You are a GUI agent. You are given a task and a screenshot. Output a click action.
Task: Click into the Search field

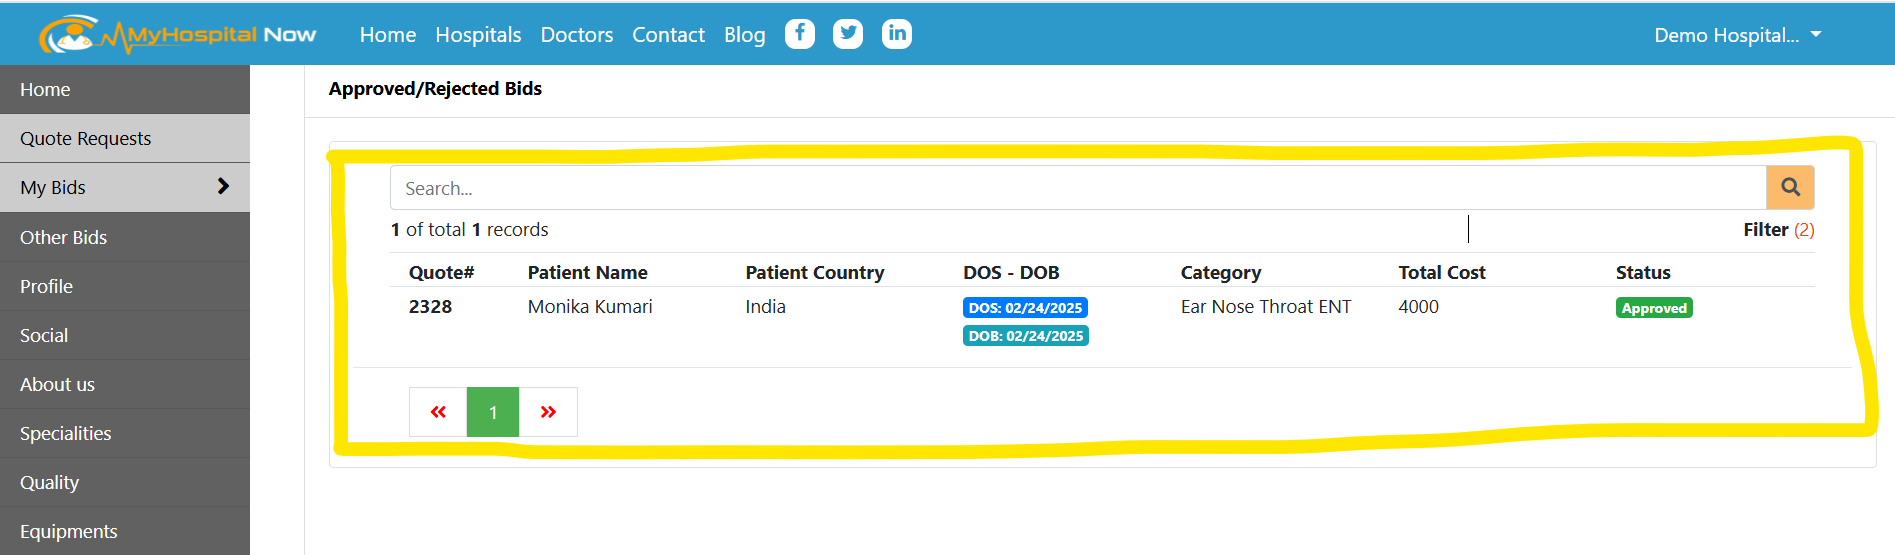tap(1078, 188)
